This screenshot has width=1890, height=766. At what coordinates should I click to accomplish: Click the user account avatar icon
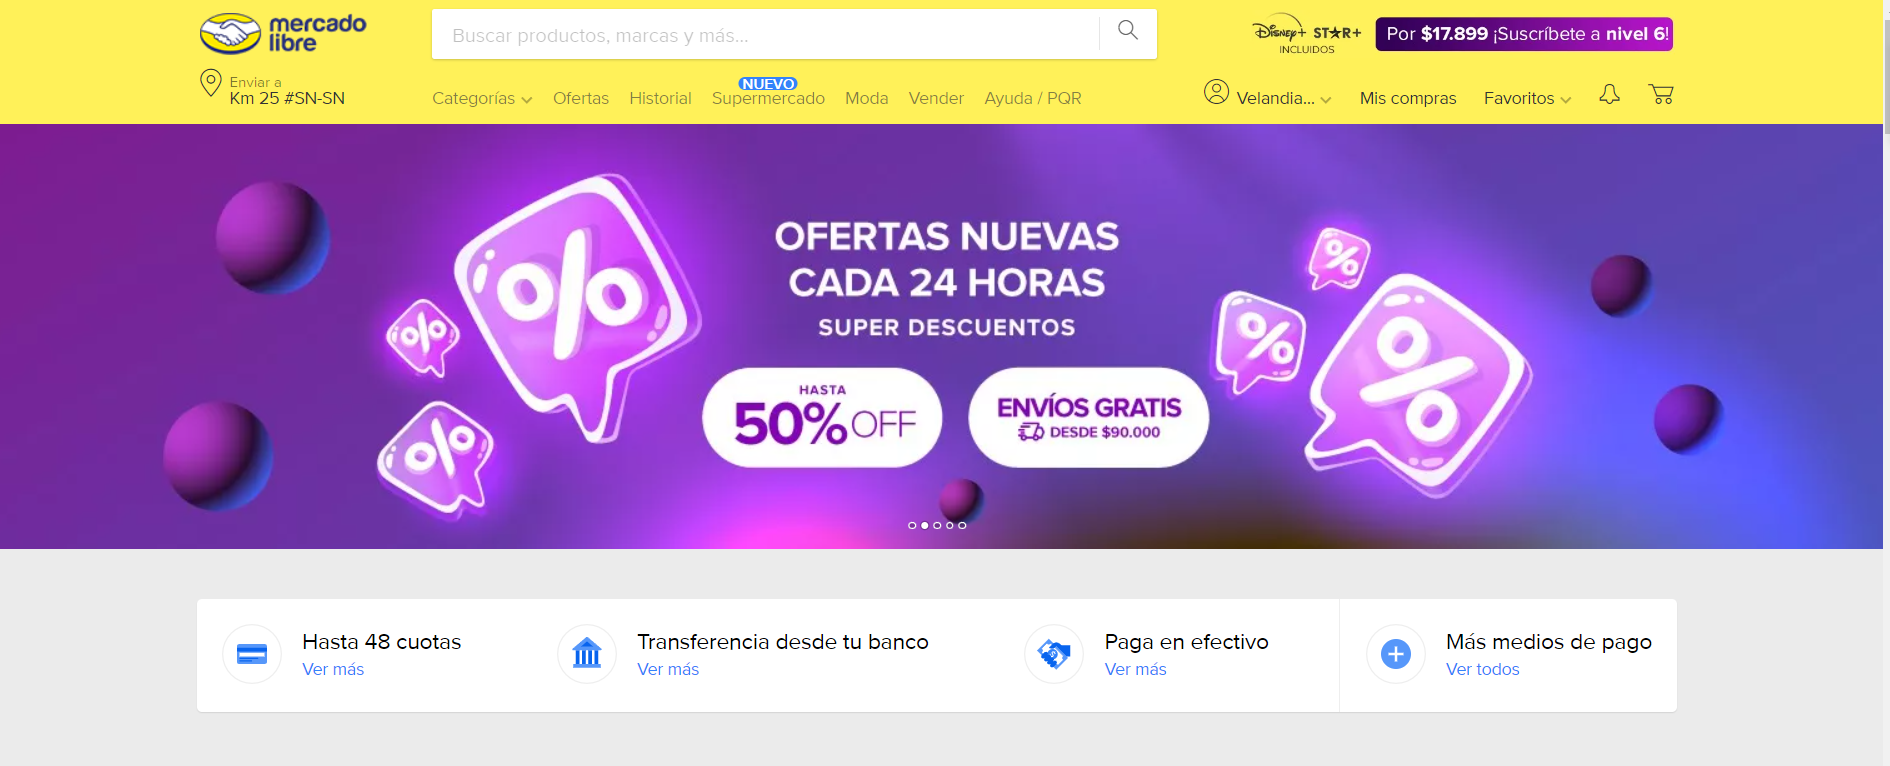pyautogui.click(x=1216, y=92)
